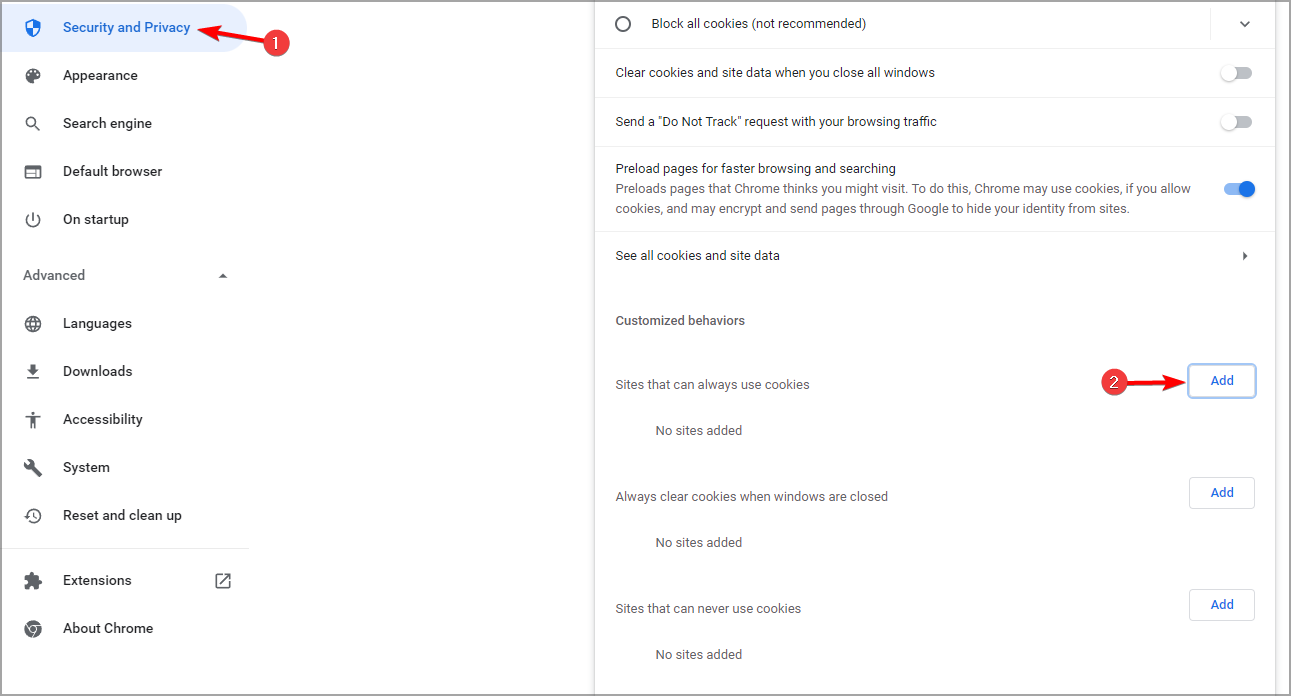Select the System wrench icon
The width and height of the screenshot is (1291, 696).
33,468
